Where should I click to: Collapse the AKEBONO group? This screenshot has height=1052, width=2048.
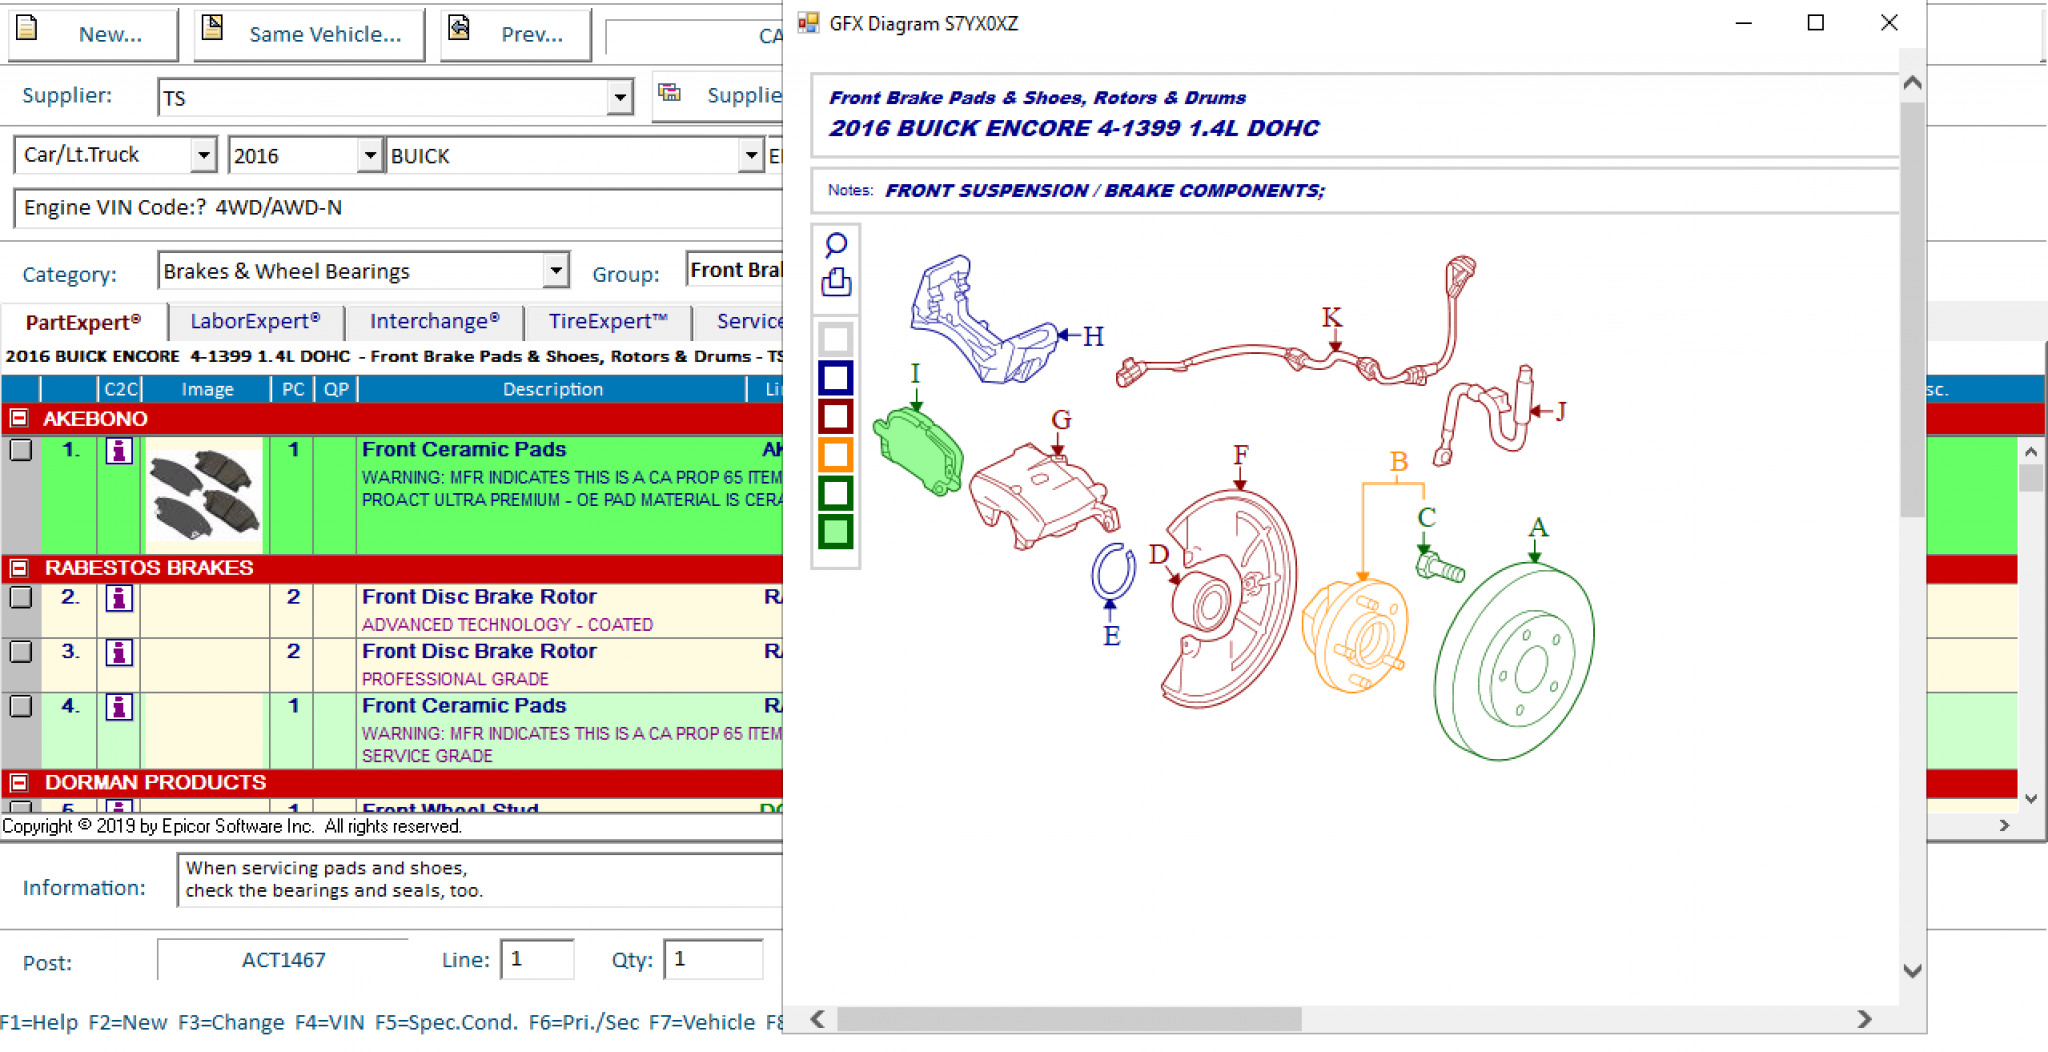tap(19, 418)
